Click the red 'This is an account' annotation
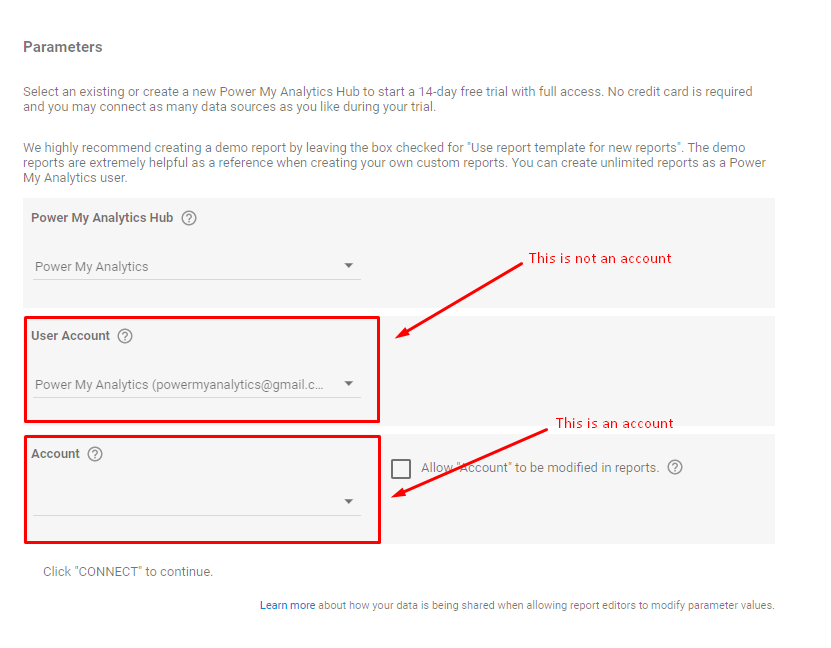Image resolution: width=831 pixels, height=648 pixels. tap(614, 423)
